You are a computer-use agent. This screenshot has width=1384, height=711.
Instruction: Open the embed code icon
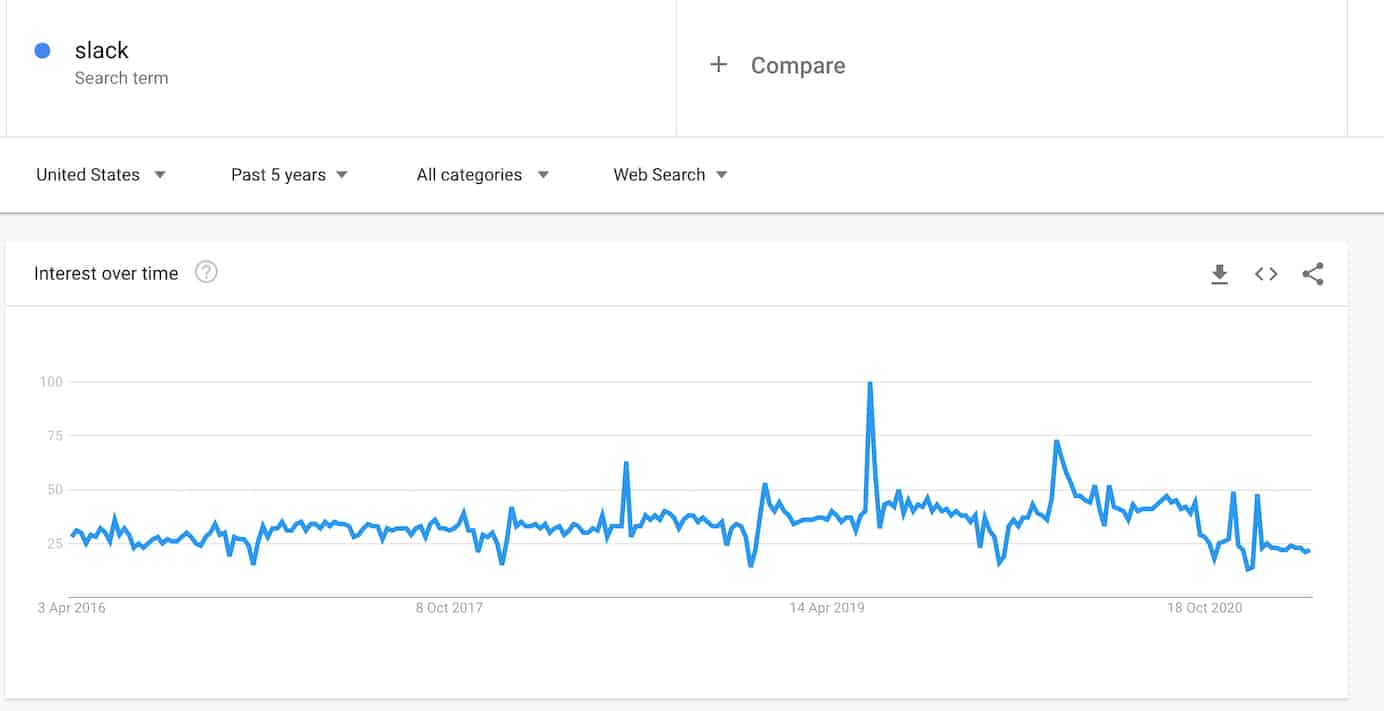coord(1266,274)
